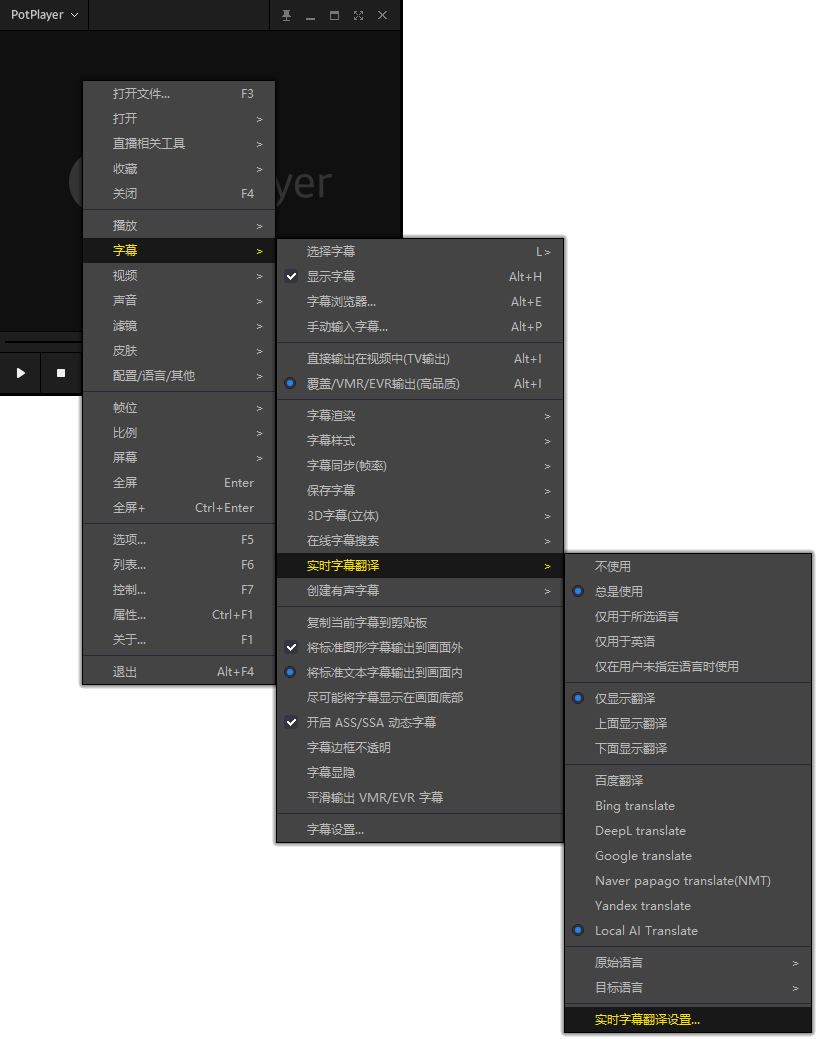
Task: Expand the 声音 submenu
Action: [x=179, y=301]
